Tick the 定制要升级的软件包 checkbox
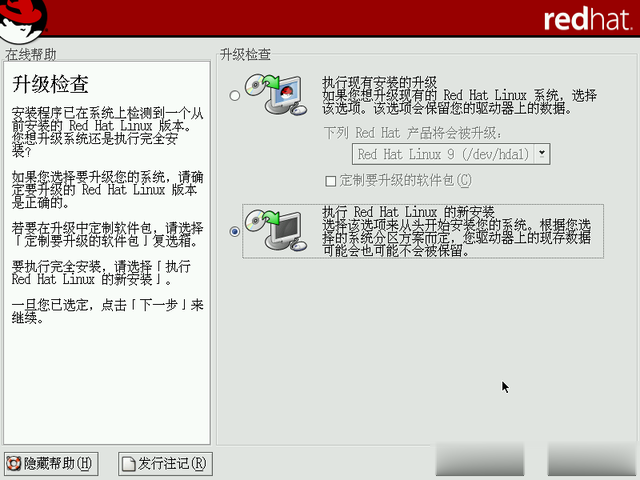This screenshot has width=640, height=480. pyautogui.click(x=330, y=180)
